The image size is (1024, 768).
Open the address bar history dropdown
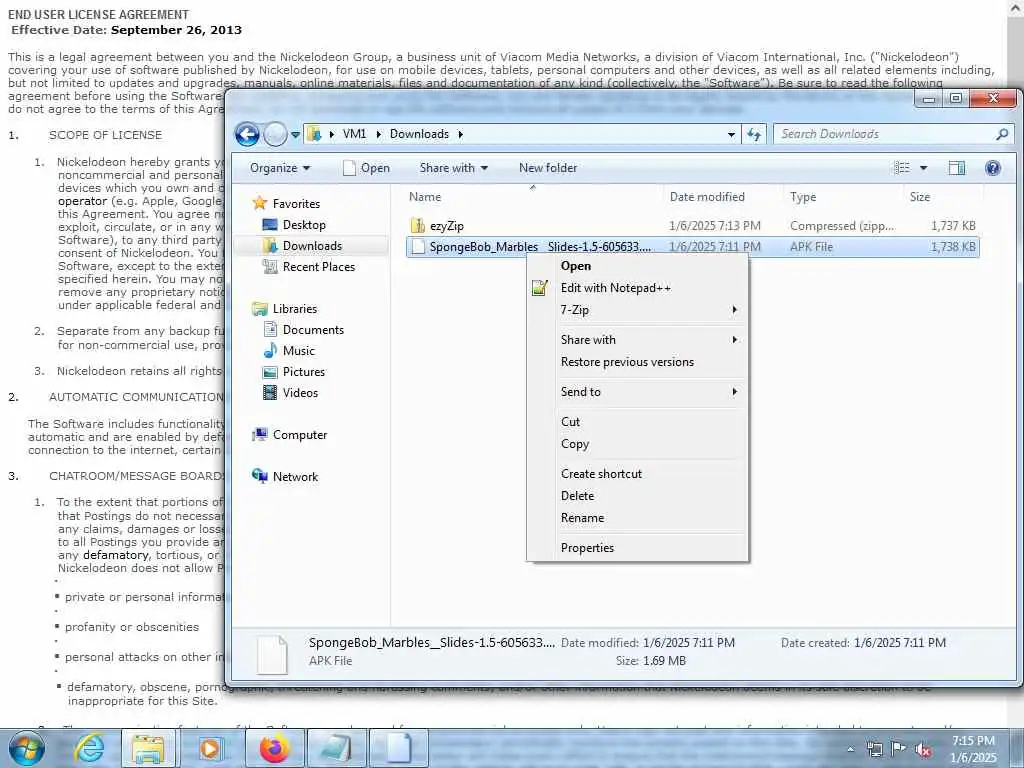click(x=731, y=135)
